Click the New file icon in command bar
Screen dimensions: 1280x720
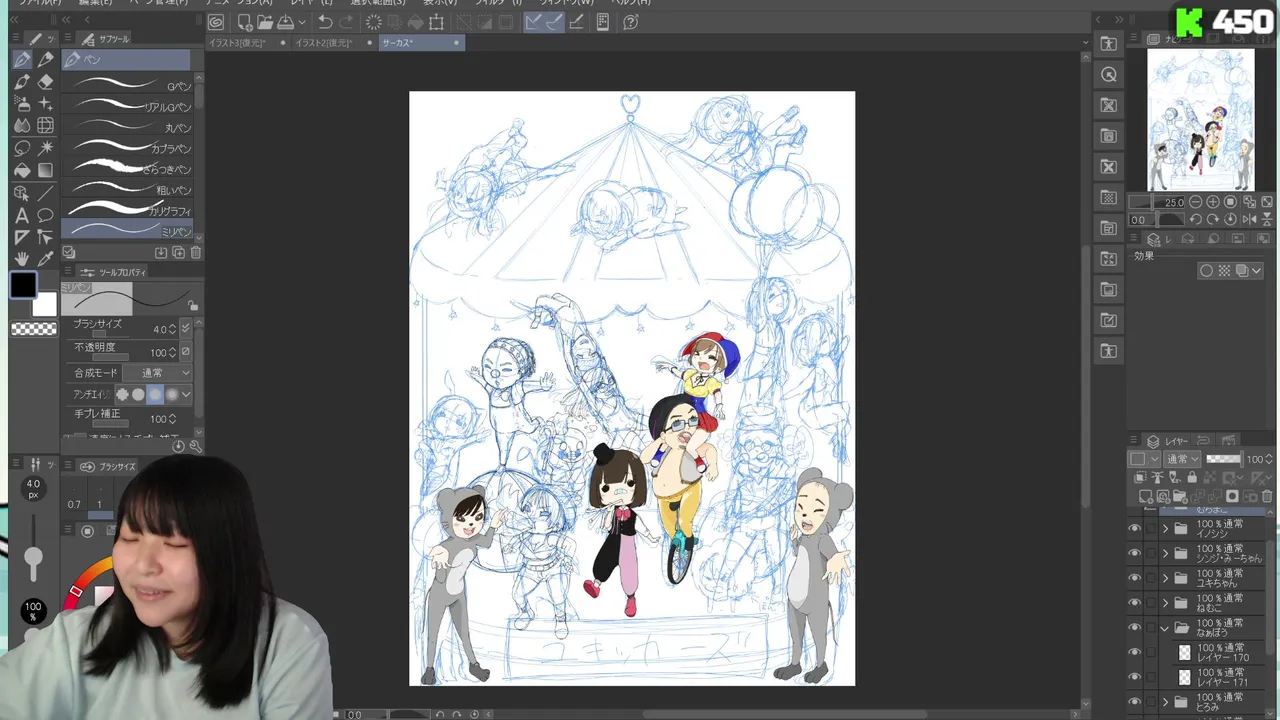pos(244,22)
